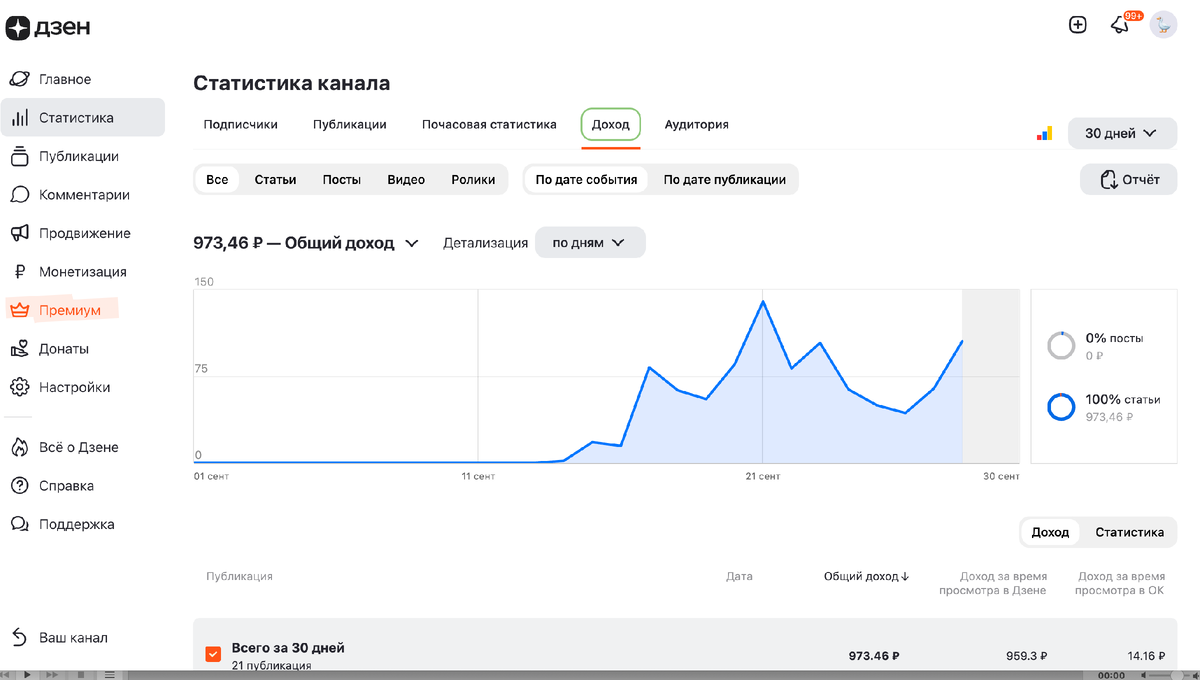Open the по дням detail dropdown
This screenshot has height=680, width=1200.
tap(590, 242)
